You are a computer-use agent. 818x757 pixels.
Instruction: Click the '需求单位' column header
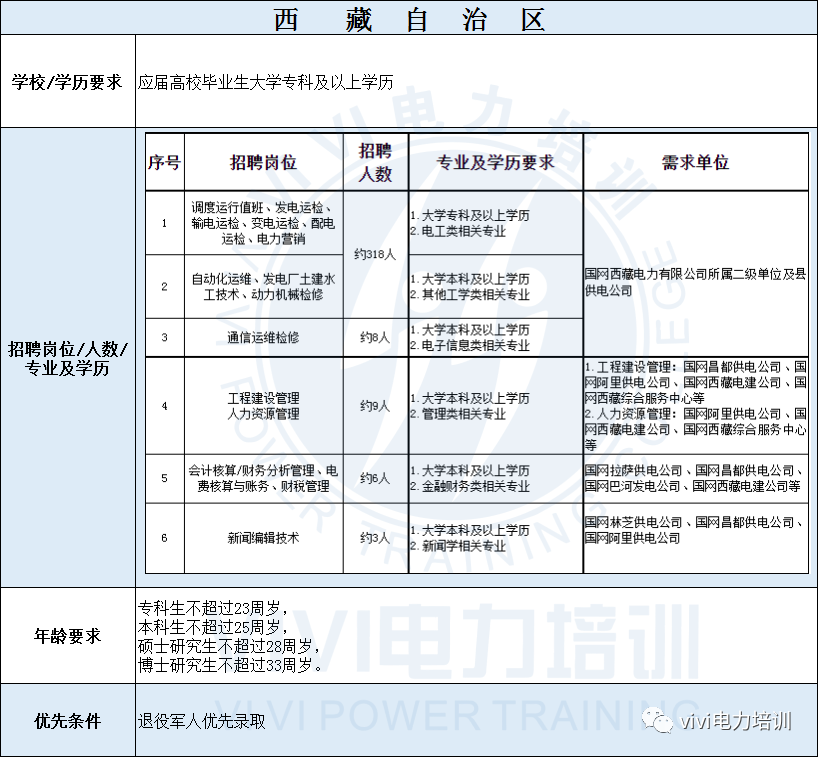(x=695, y=162)
